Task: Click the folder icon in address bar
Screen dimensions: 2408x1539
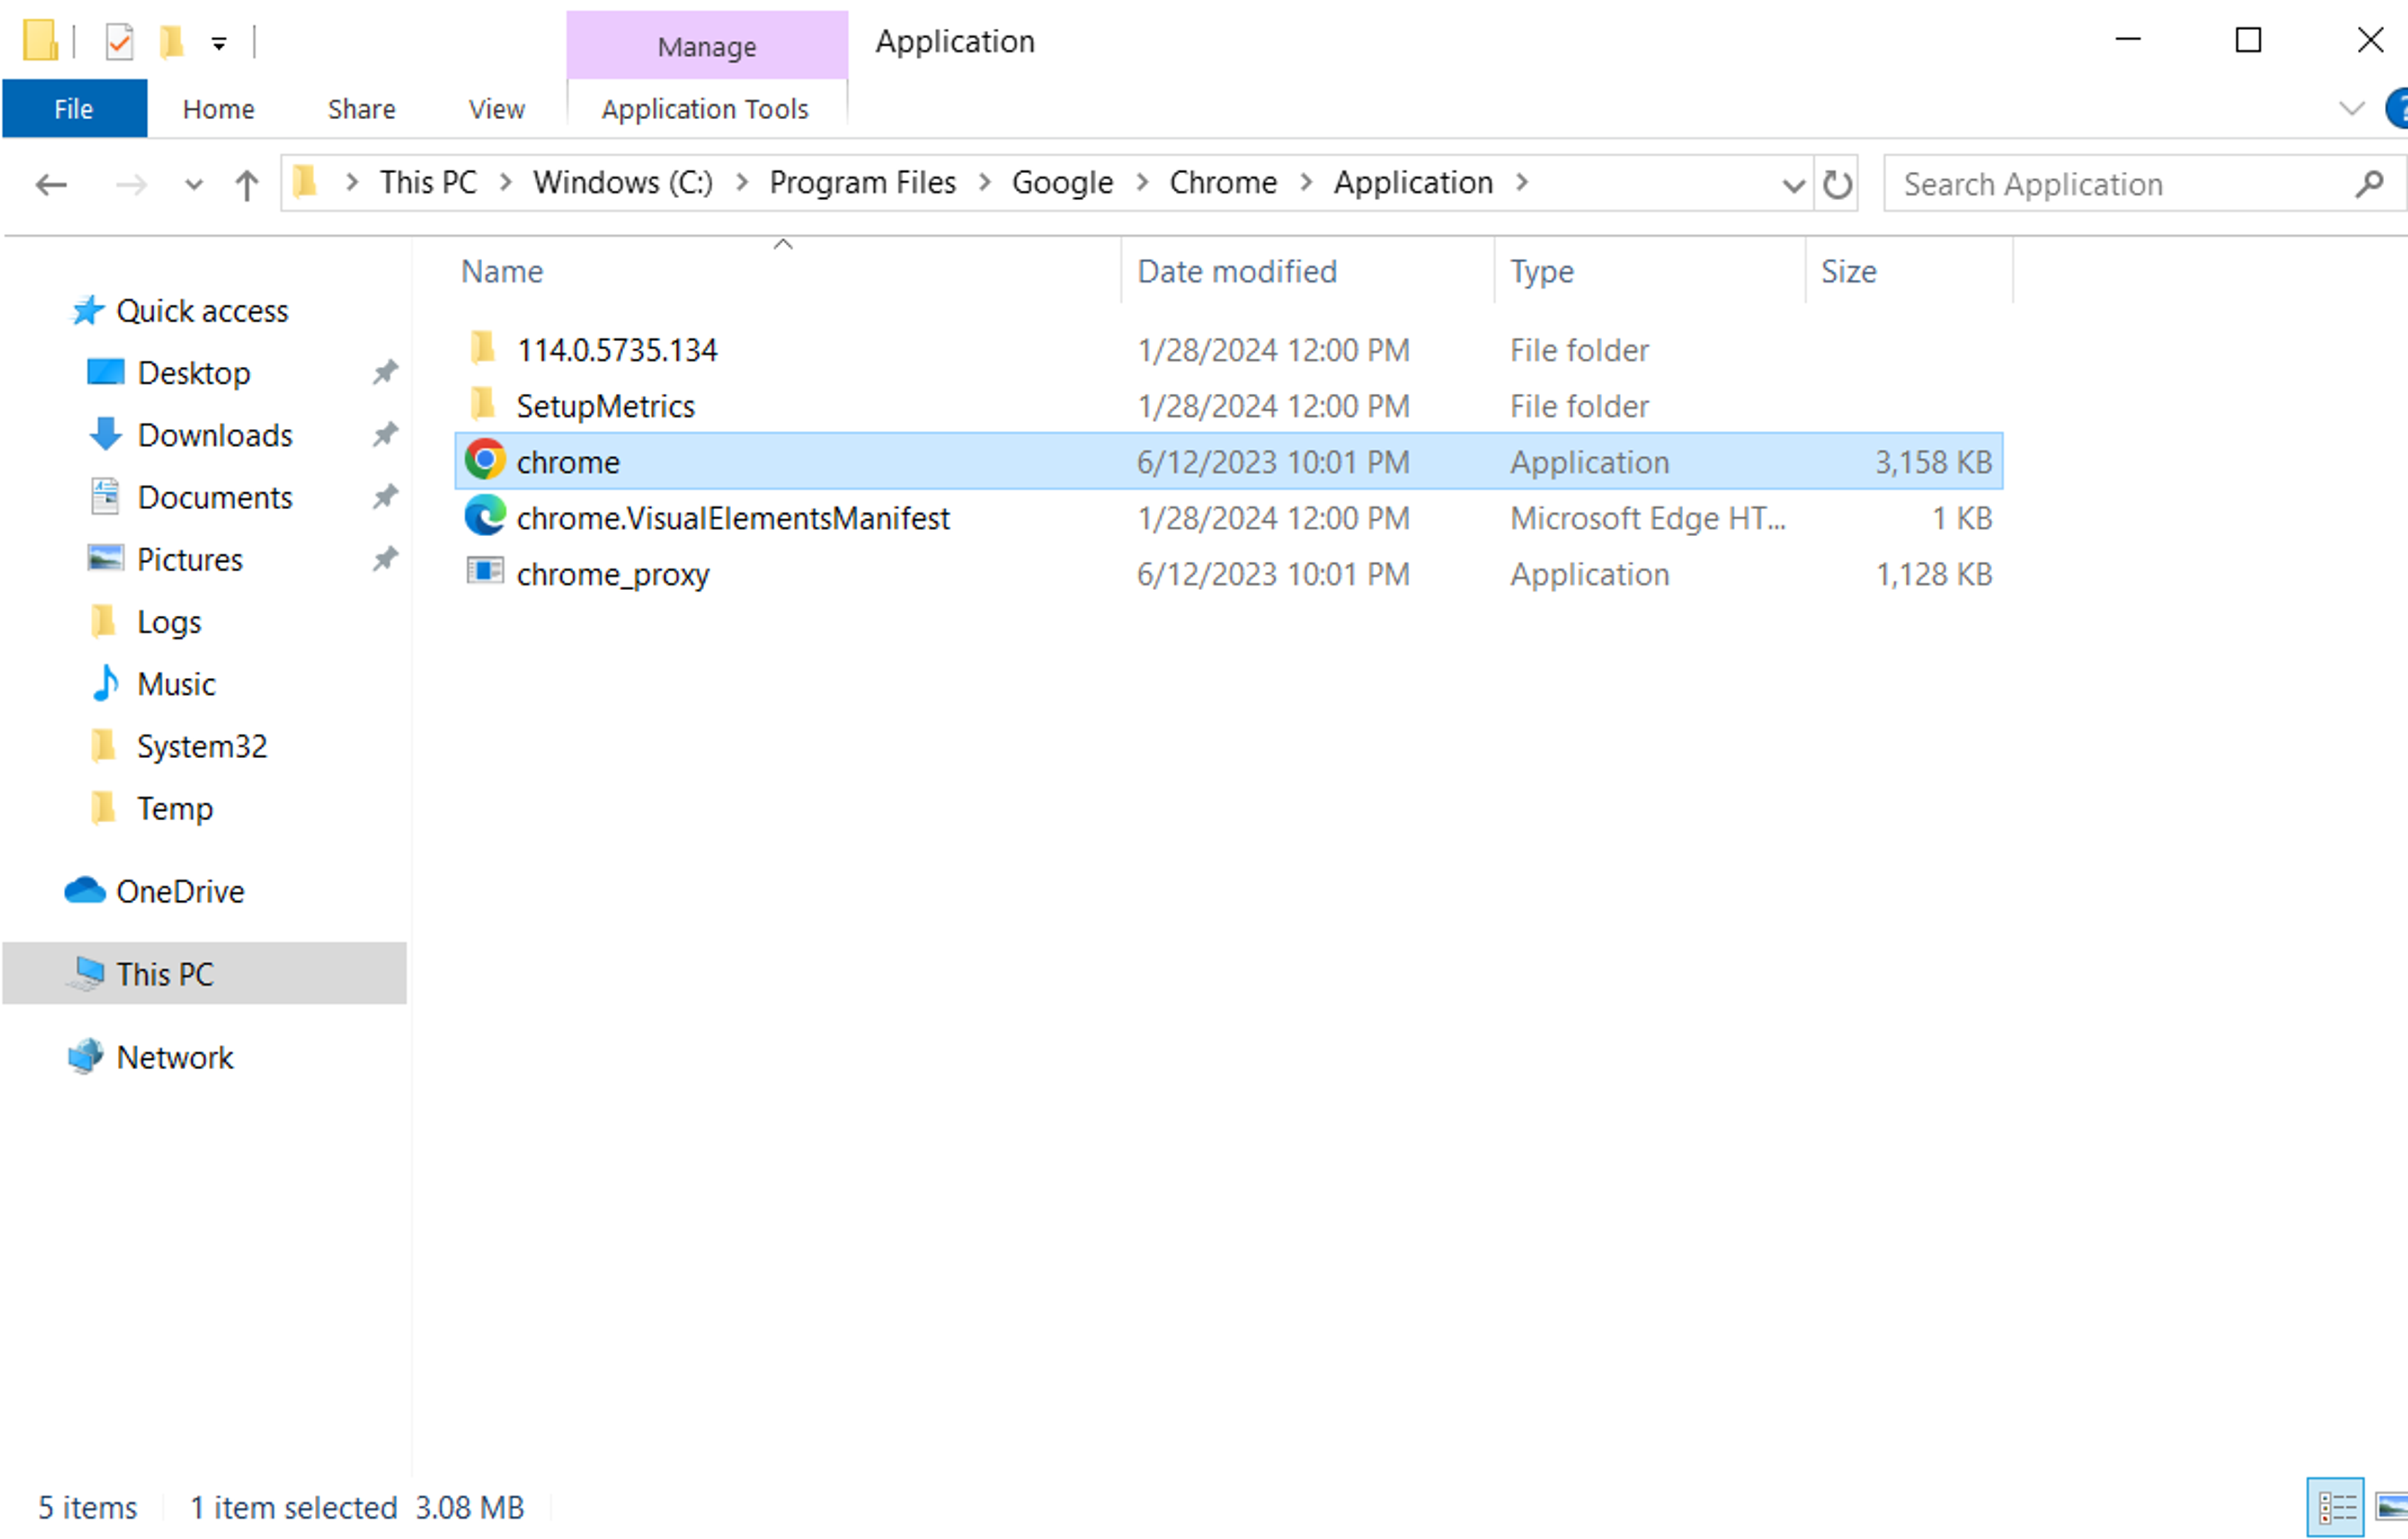Action: coord(305,183)
